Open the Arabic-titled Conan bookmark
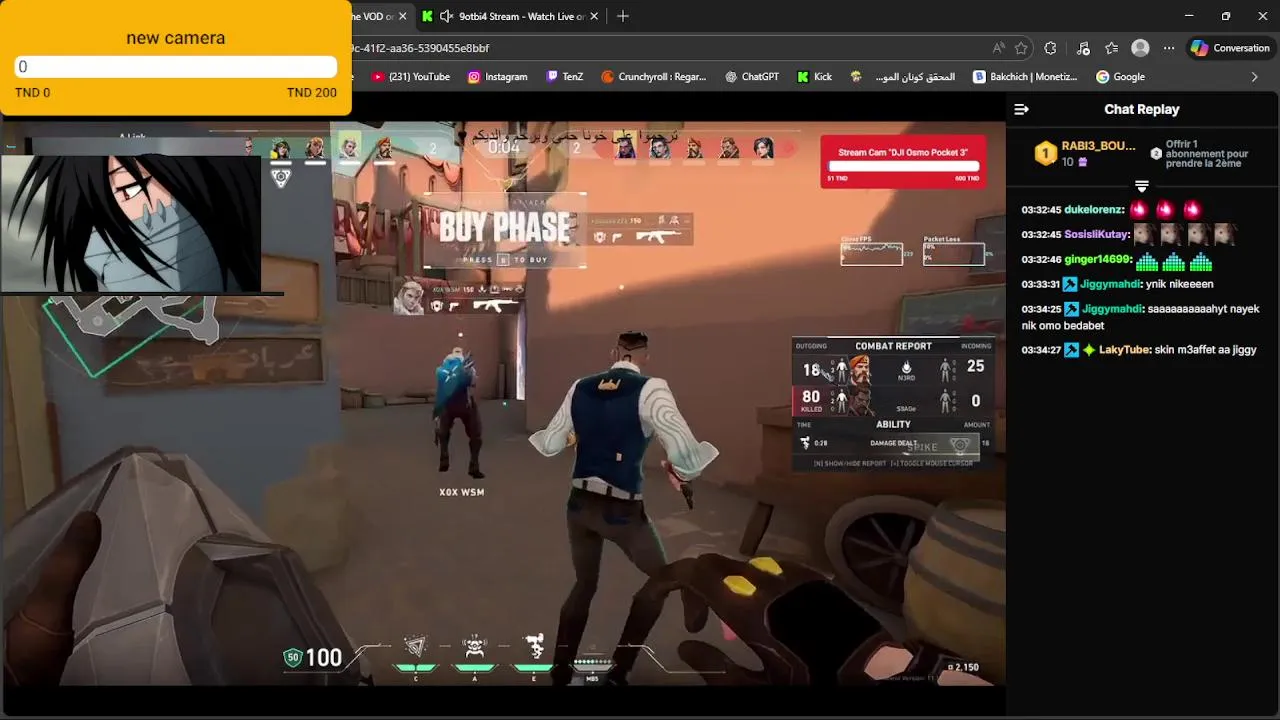Screen dimensions: 1280x720 903,77
